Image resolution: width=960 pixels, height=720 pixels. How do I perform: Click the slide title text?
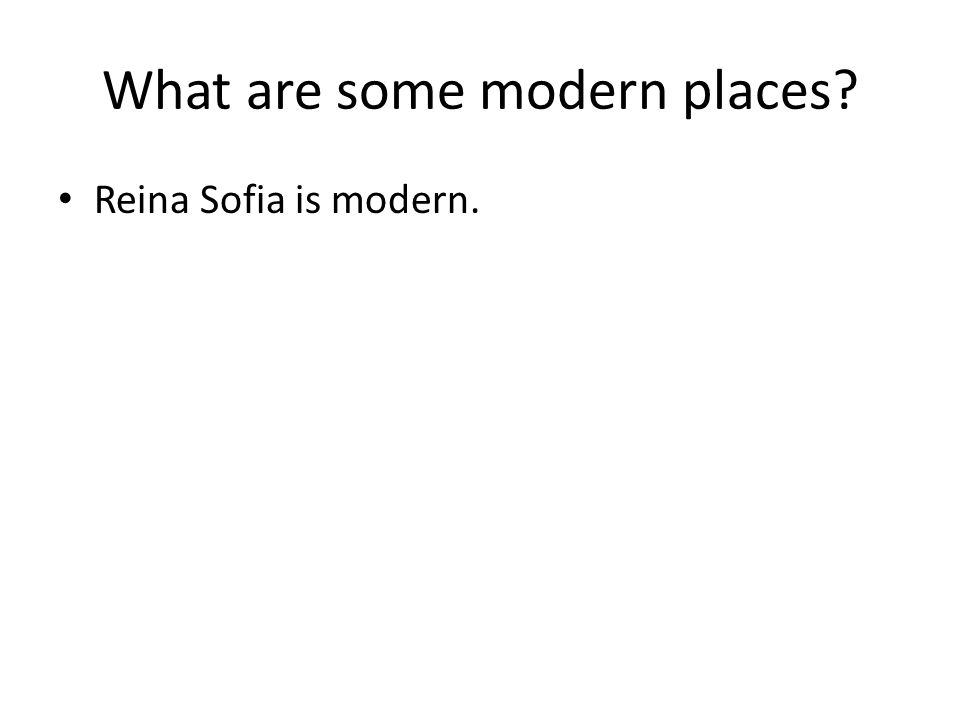click(481, 92)
